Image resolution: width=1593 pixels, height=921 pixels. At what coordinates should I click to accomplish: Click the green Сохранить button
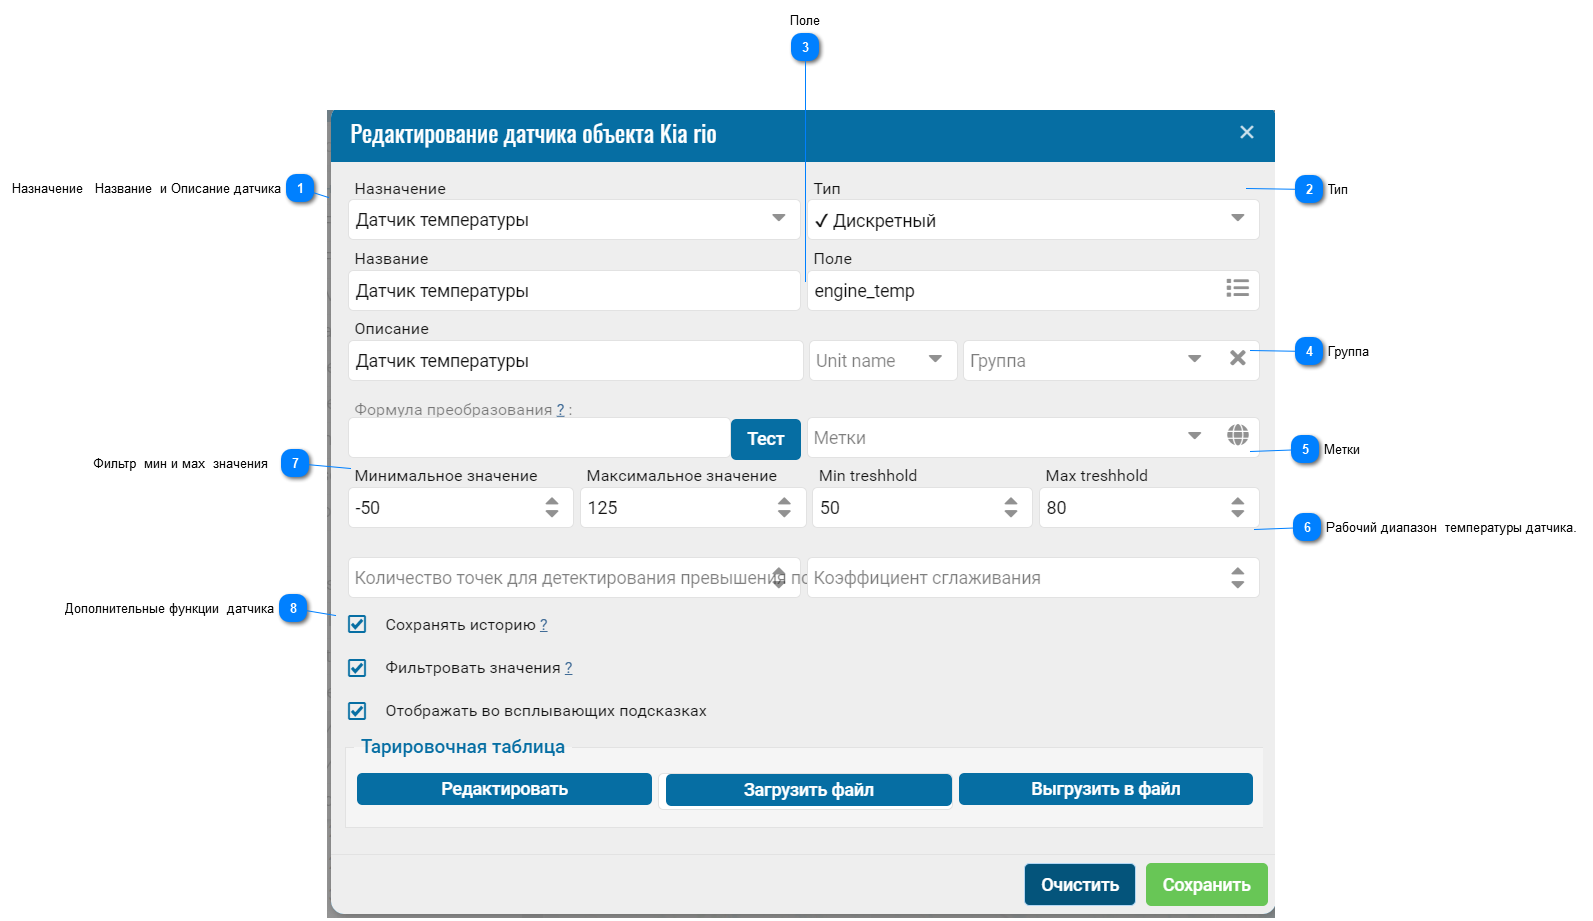1206,885
